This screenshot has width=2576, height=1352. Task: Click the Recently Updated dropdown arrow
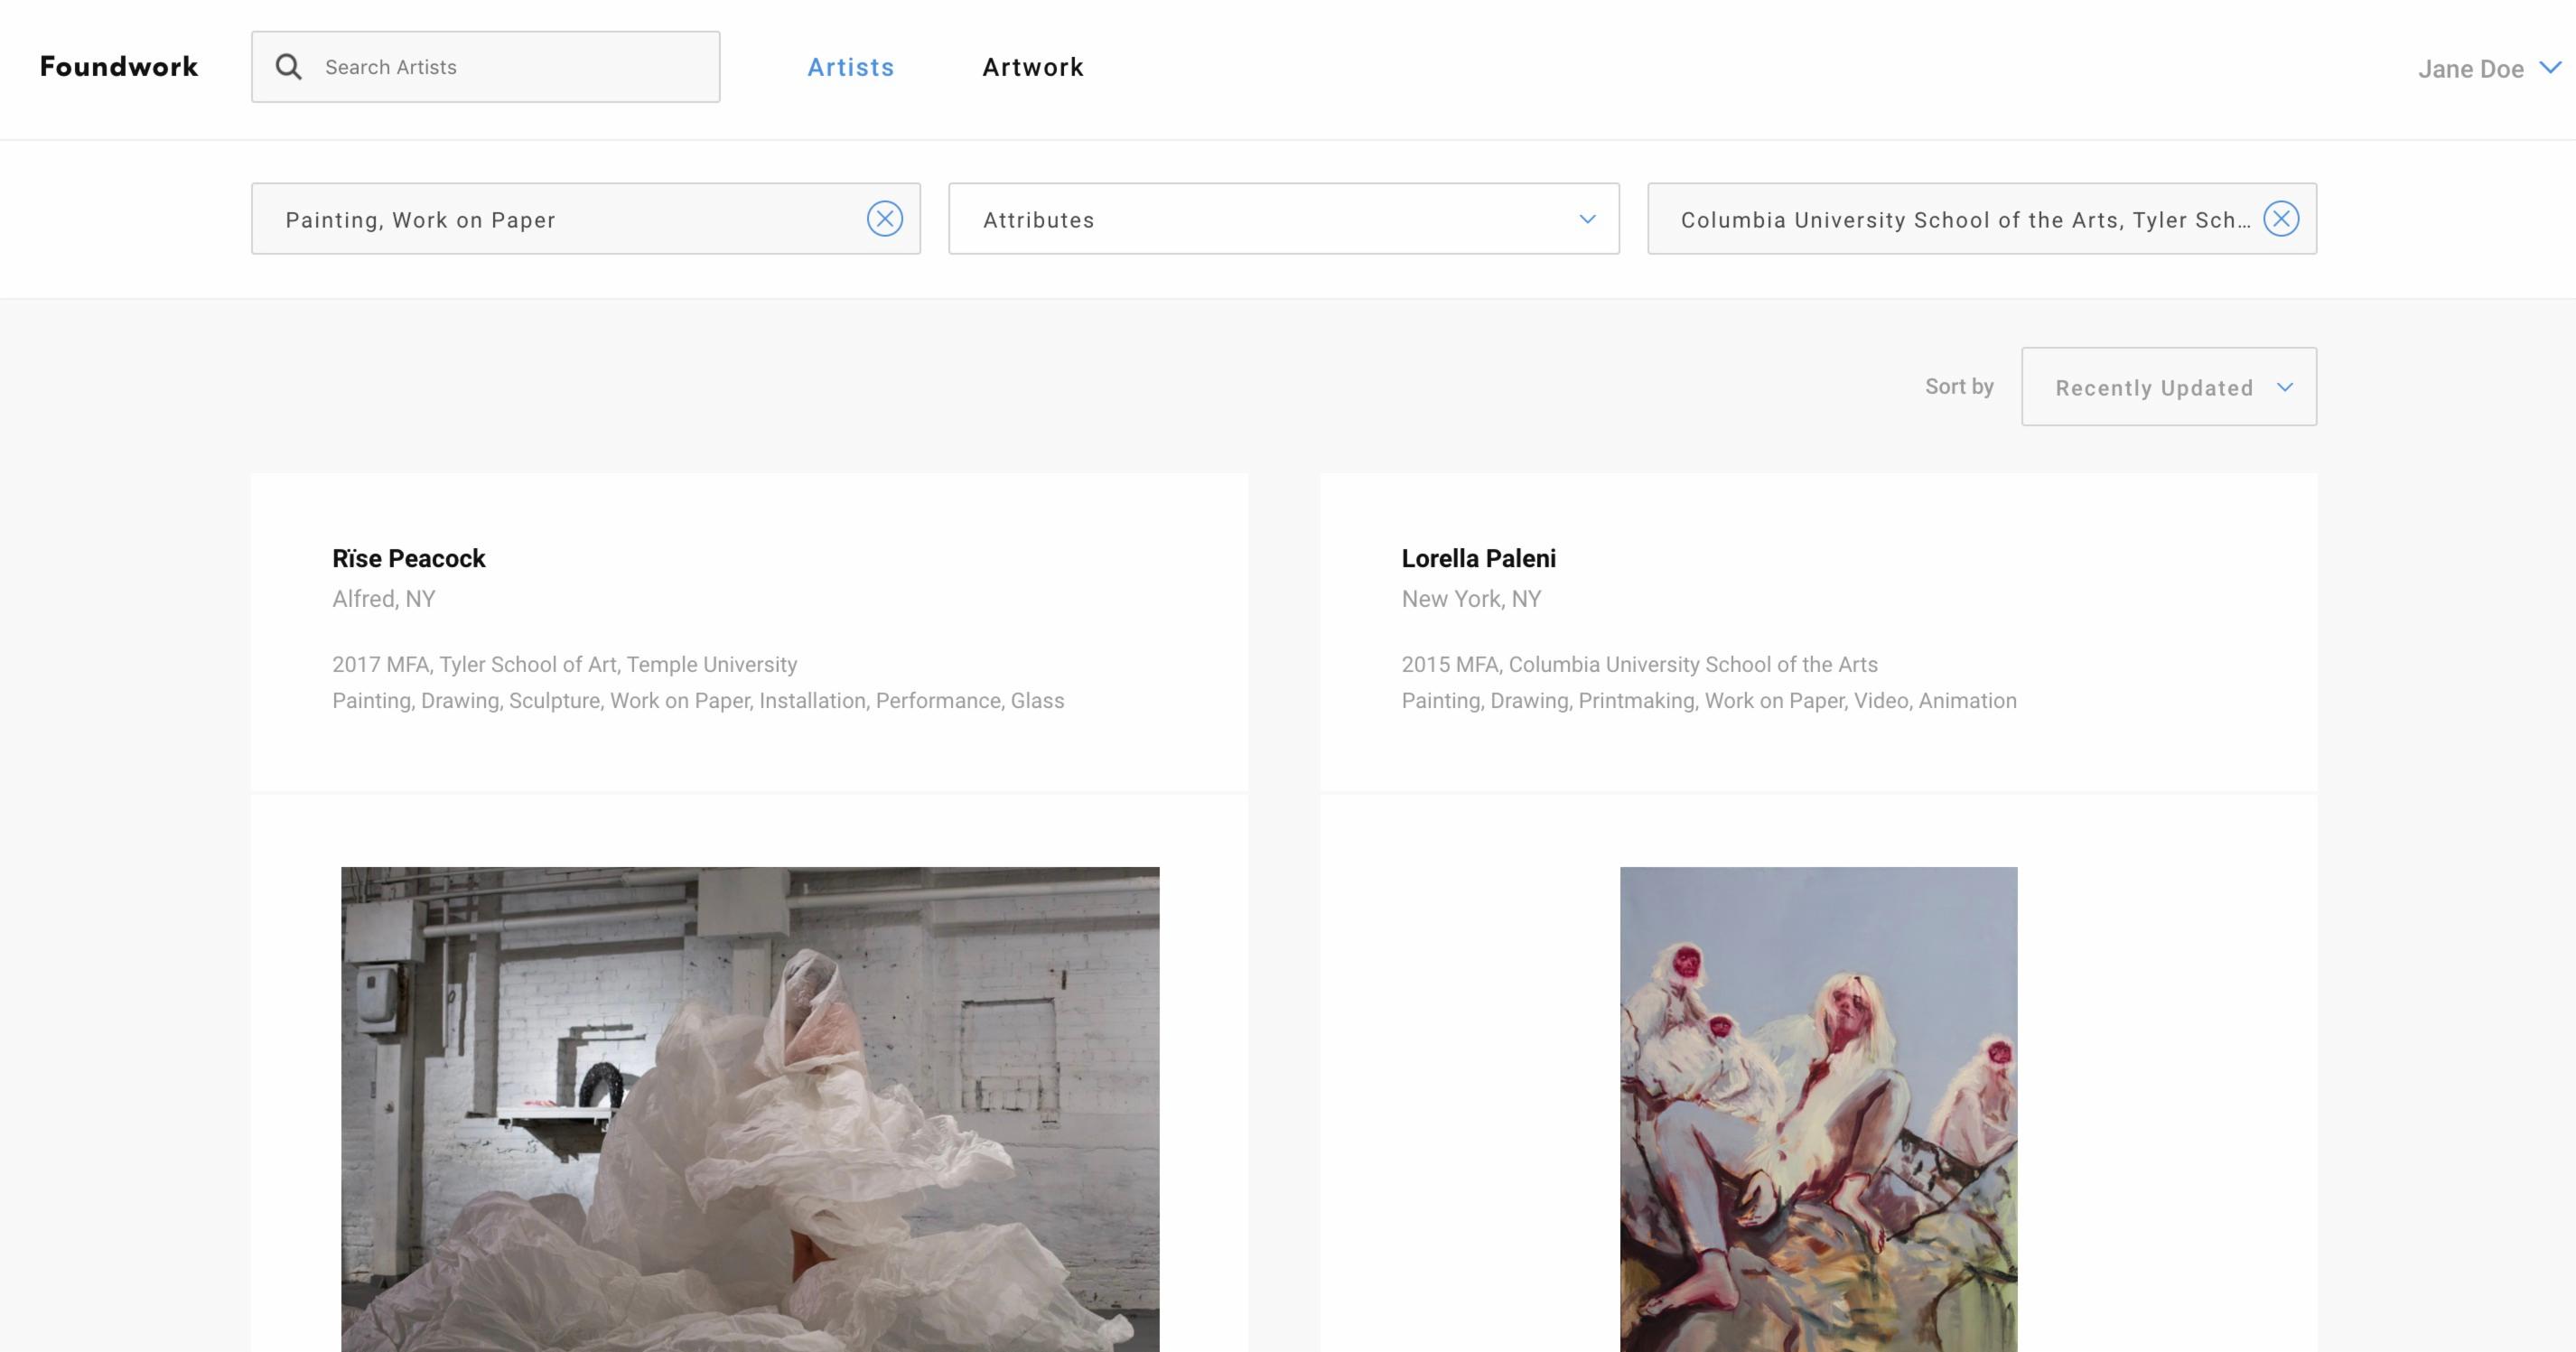click(x=2286, y=388)
